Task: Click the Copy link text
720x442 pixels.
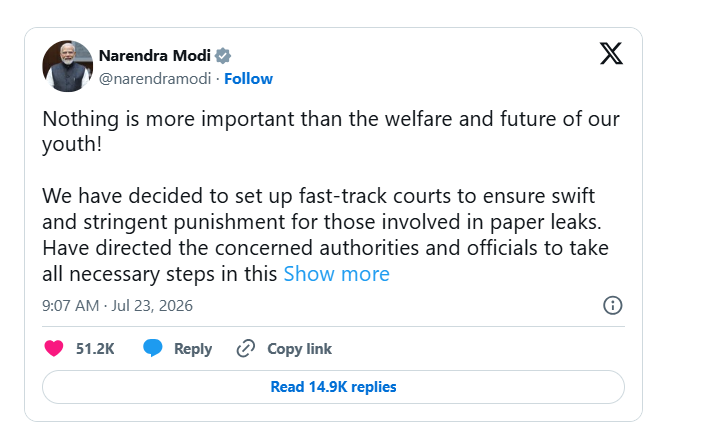Action: 299,349
